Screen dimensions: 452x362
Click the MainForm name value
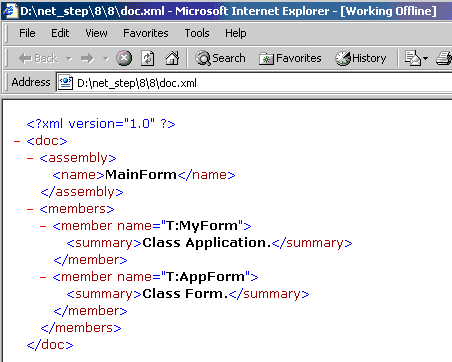click(x=141, y=175)
